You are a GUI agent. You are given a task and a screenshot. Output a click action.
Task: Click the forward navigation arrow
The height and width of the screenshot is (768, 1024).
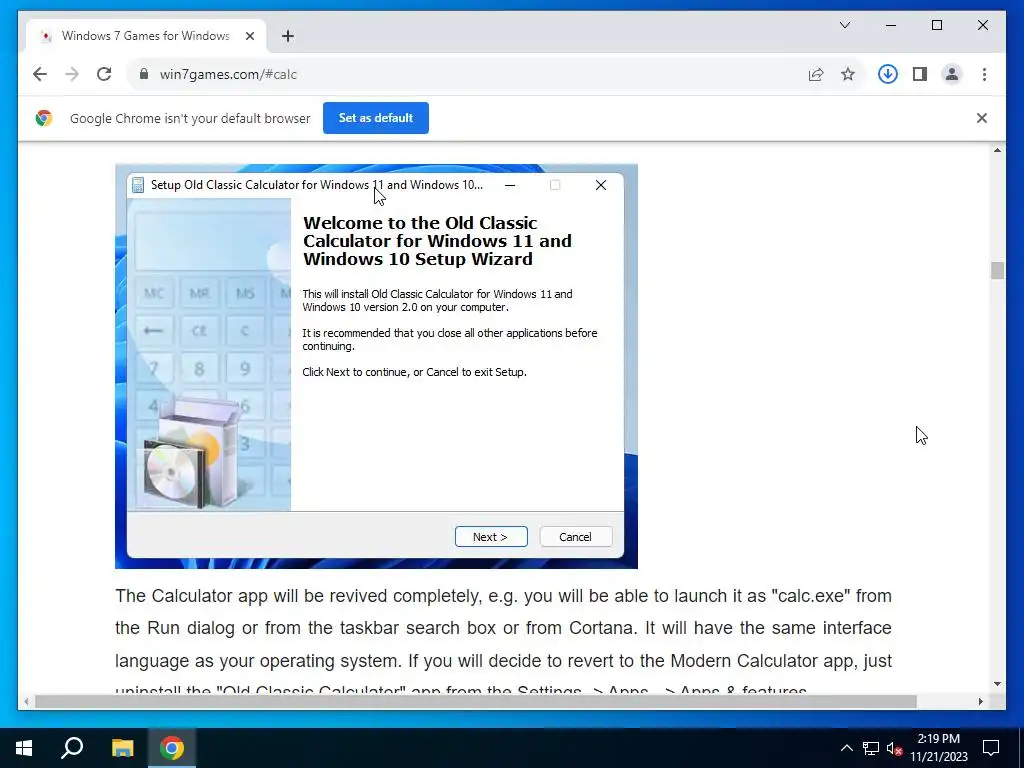pos(72,74)
